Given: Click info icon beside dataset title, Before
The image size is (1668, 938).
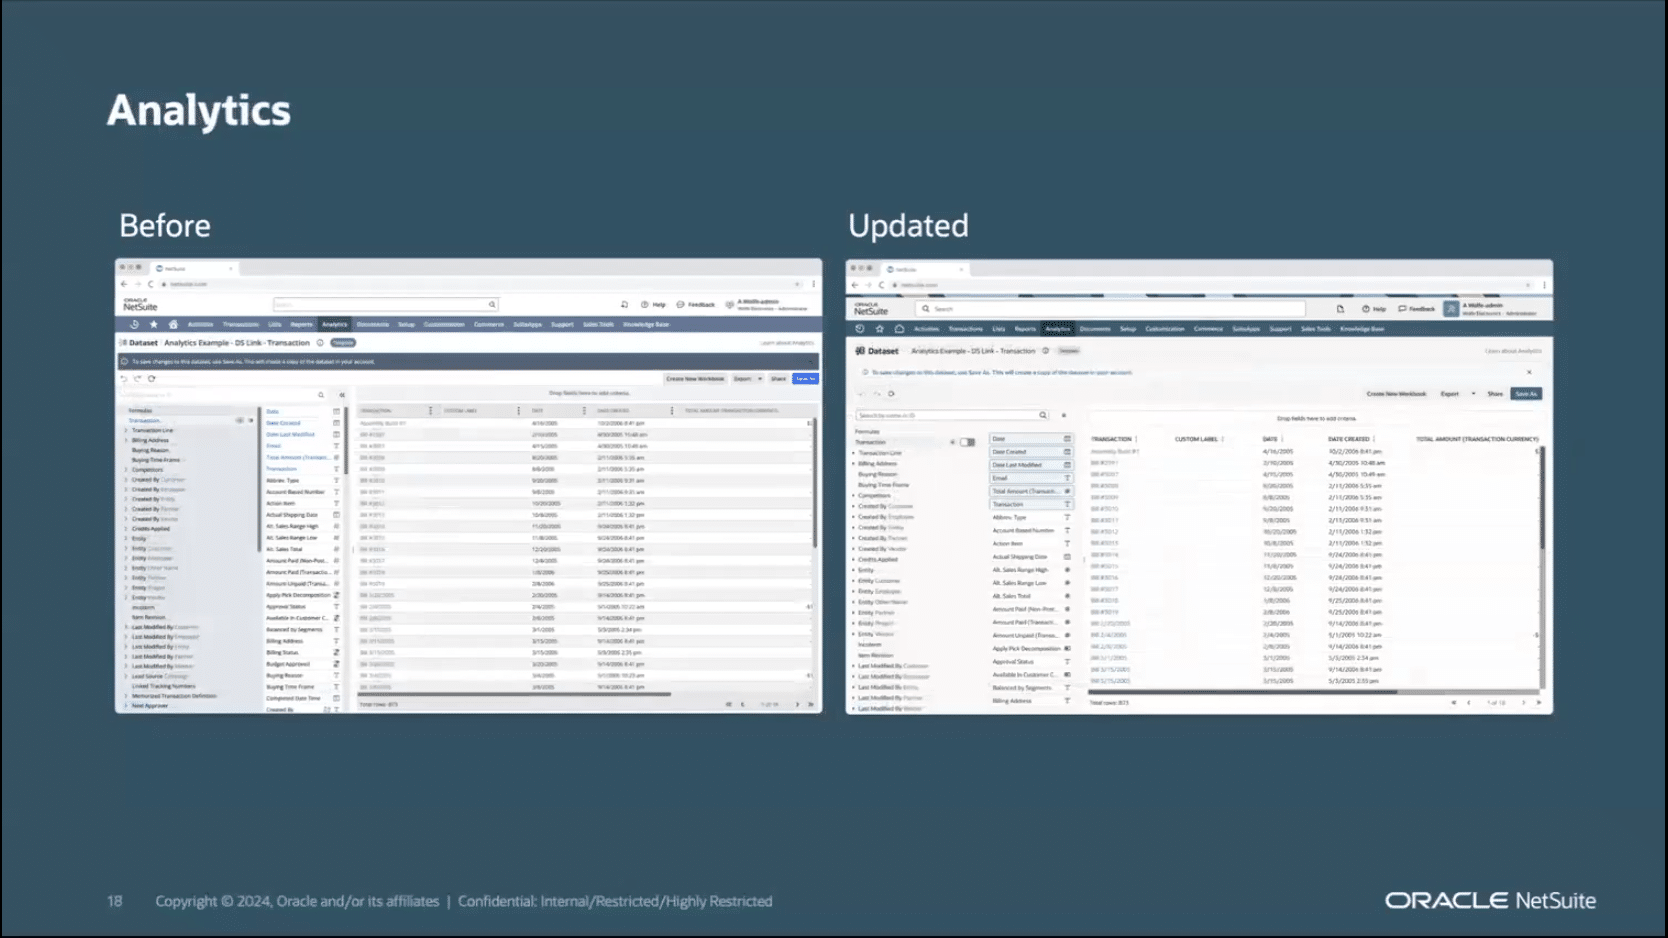Looking at the screenshot, I should 320,343.
